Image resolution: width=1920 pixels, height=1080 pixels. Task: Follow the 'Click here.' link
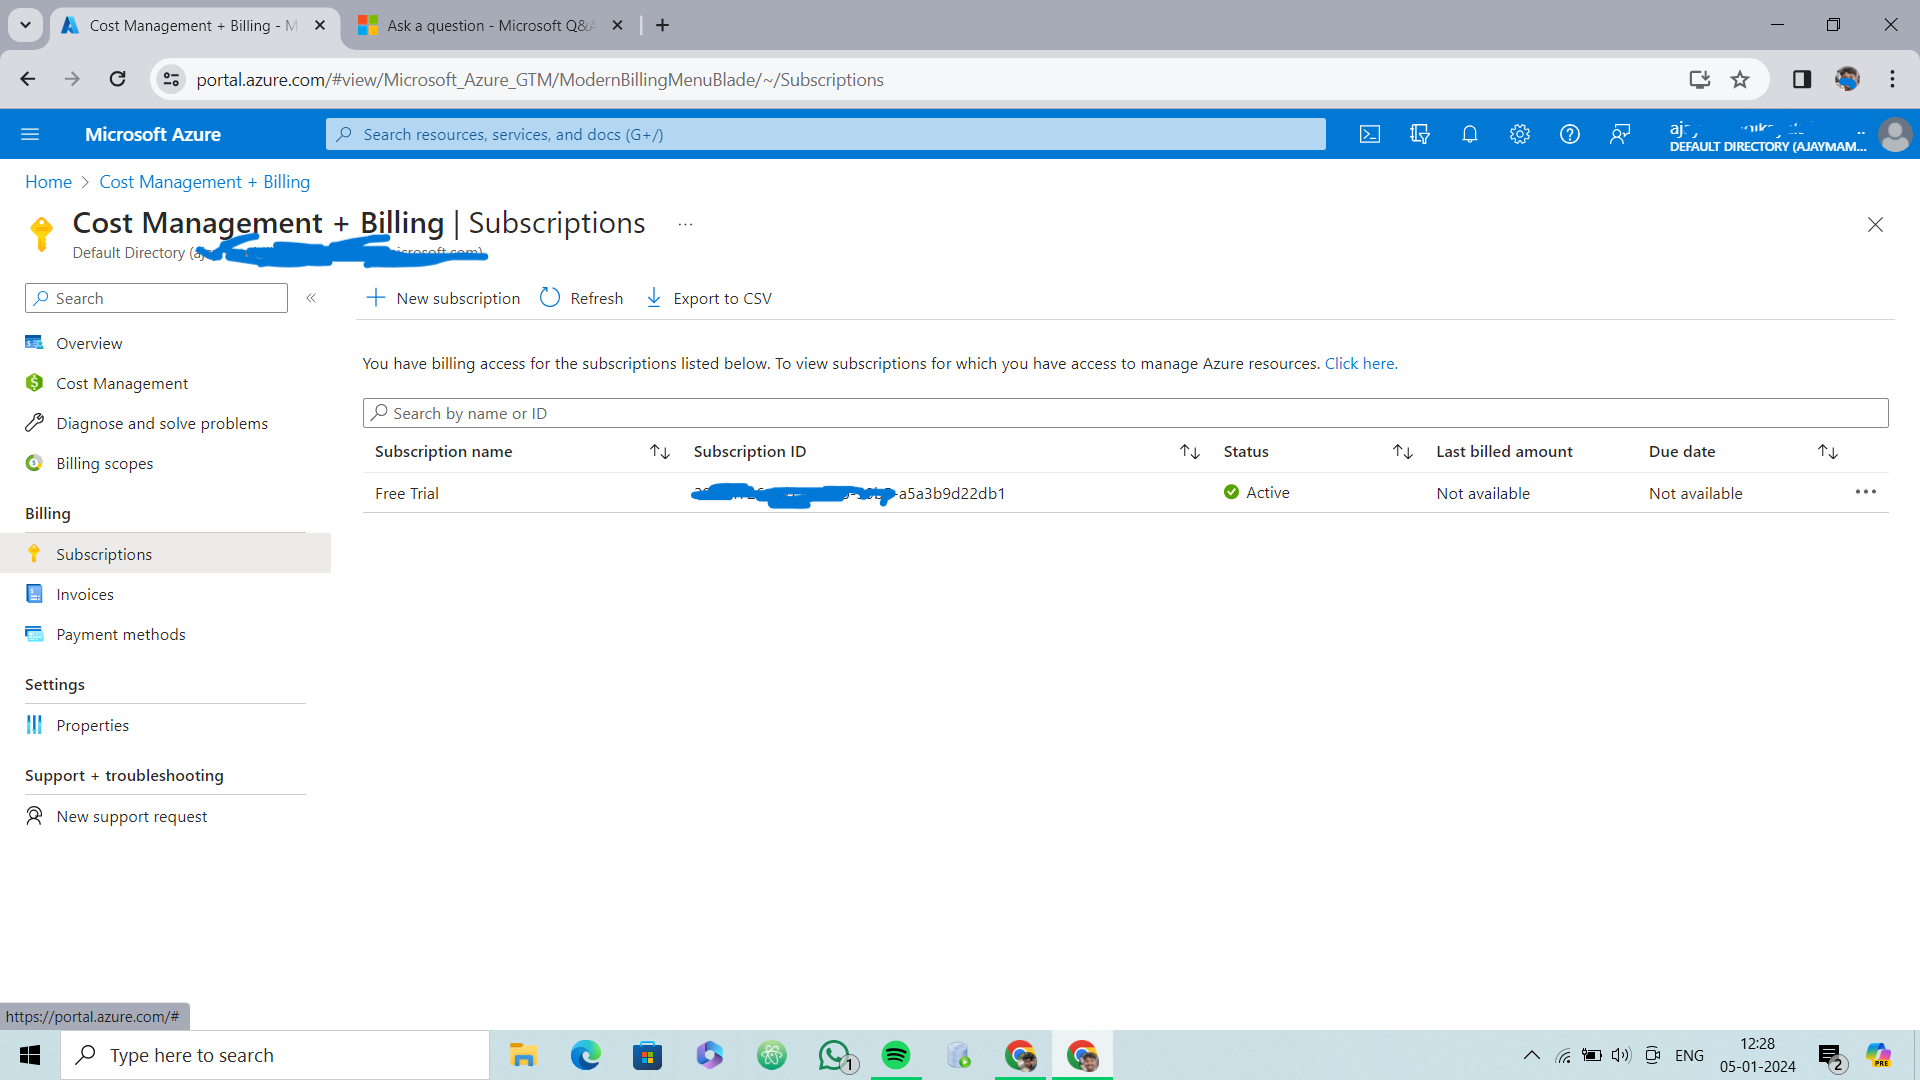point(1361,363)
